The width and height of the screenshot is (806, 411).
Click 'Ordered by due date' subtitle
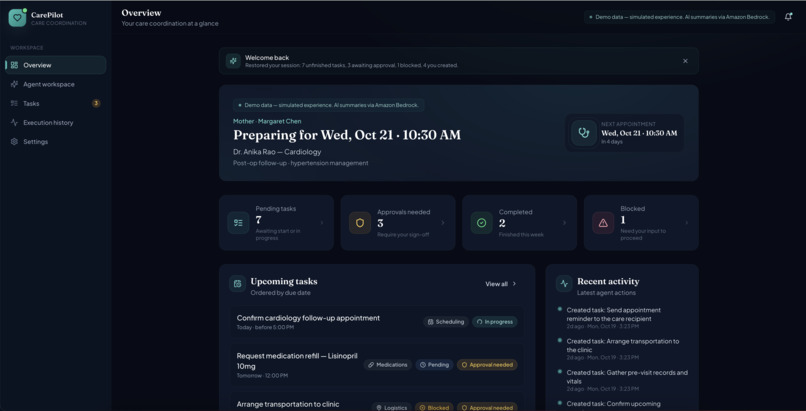tap(281, 293)
